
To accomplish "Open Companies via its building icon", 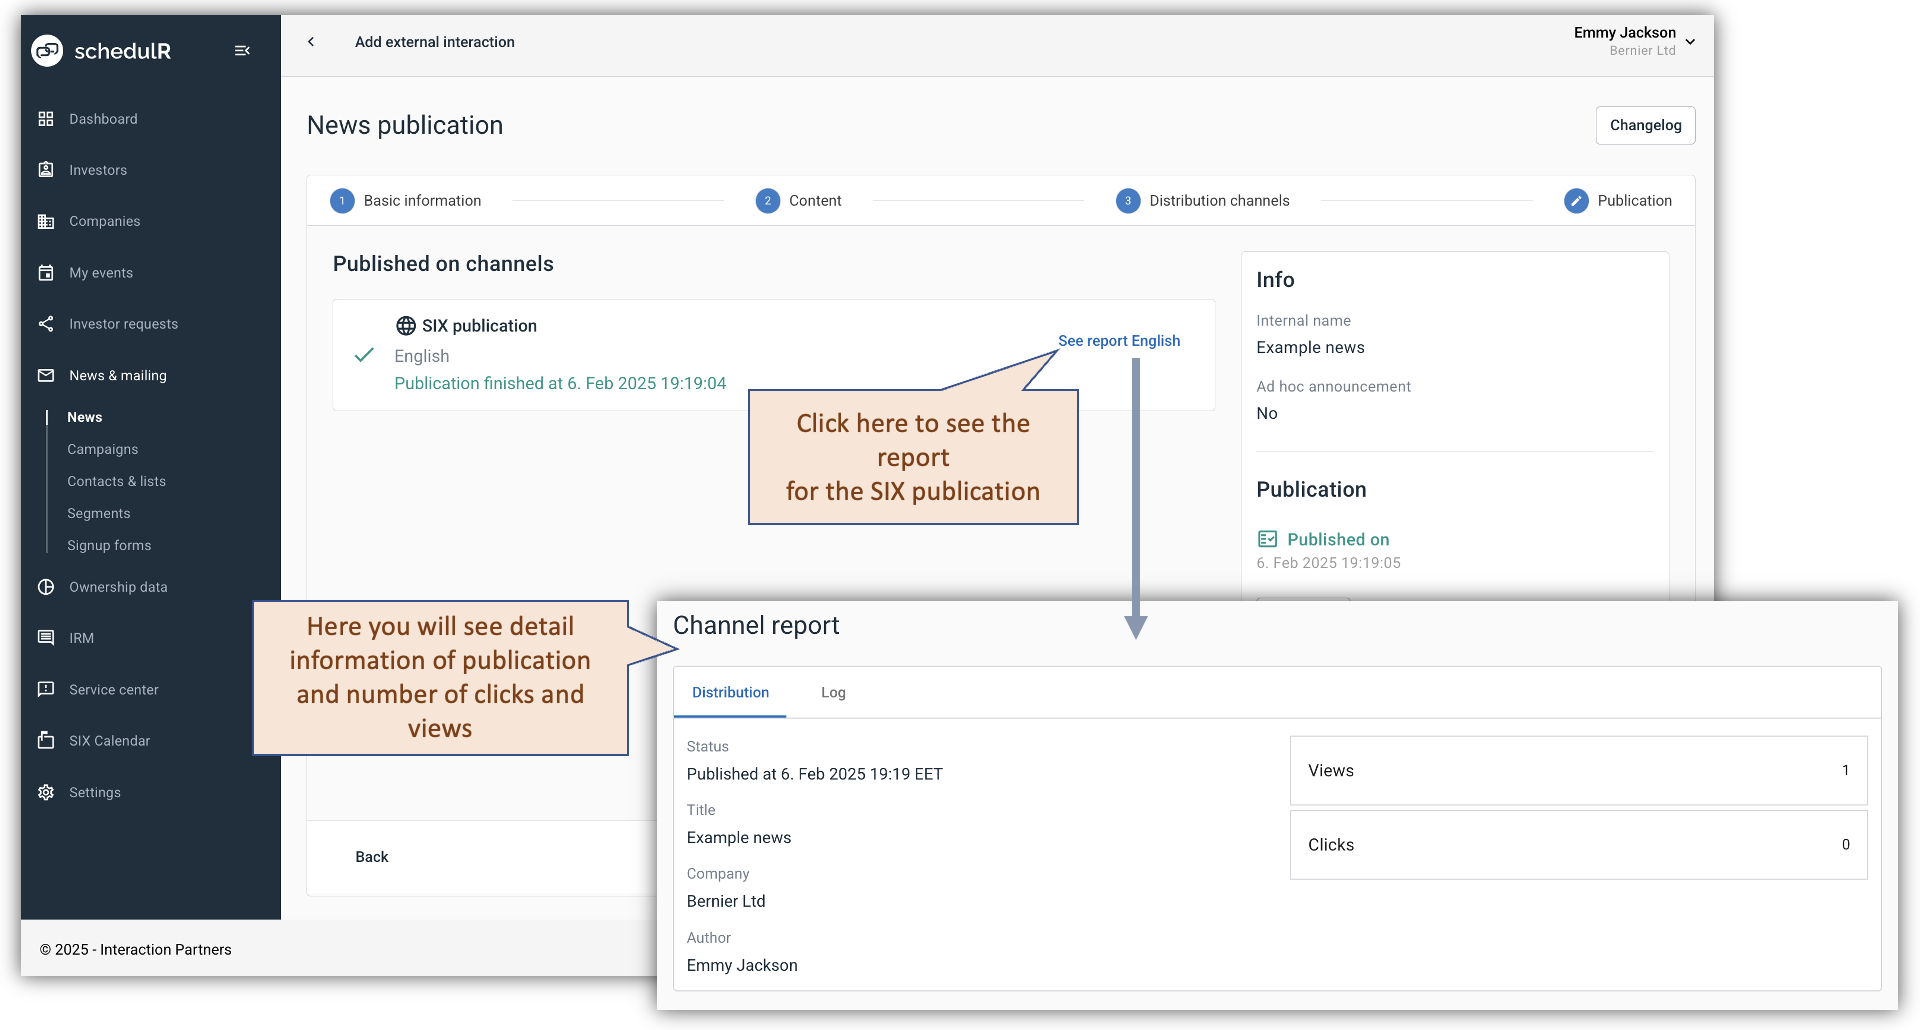I will click(46, 221).
